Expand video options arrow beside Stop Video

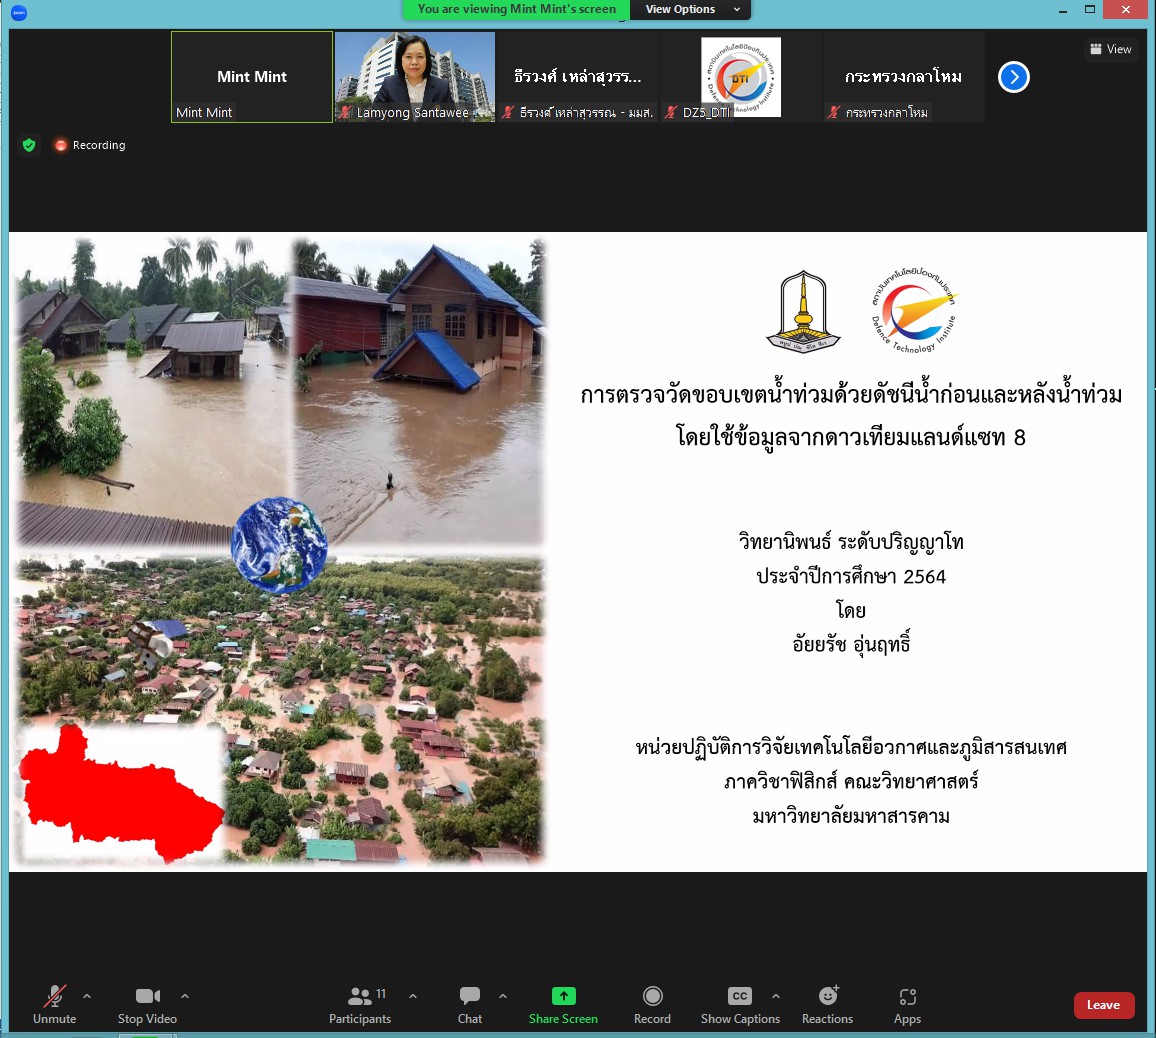tap(185, 996)
